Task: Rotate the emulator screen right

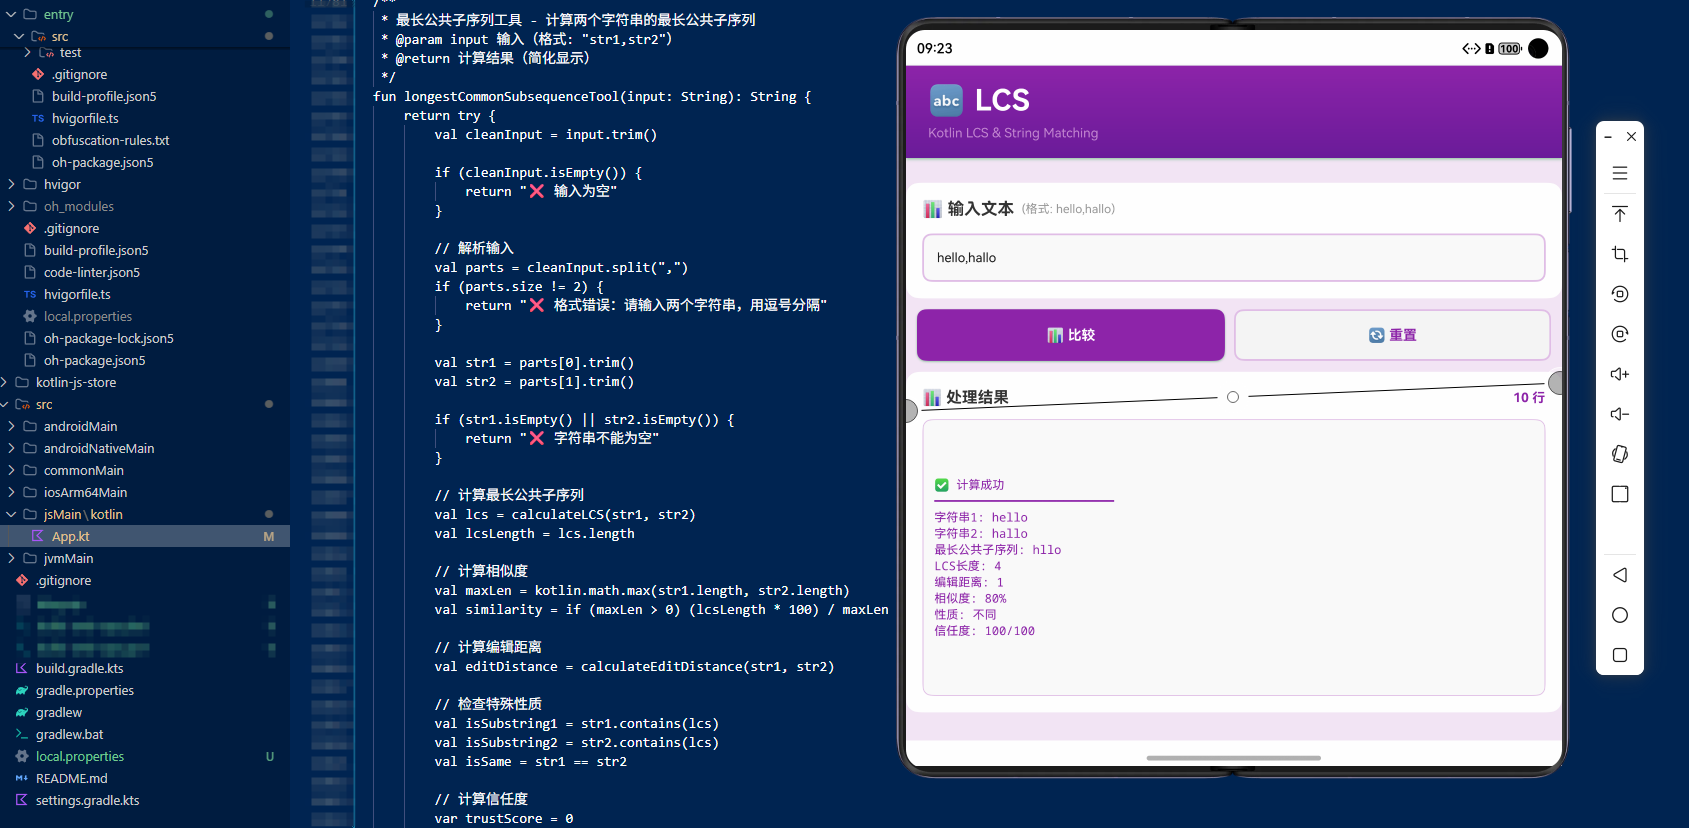Action: tap(1620, 334)
